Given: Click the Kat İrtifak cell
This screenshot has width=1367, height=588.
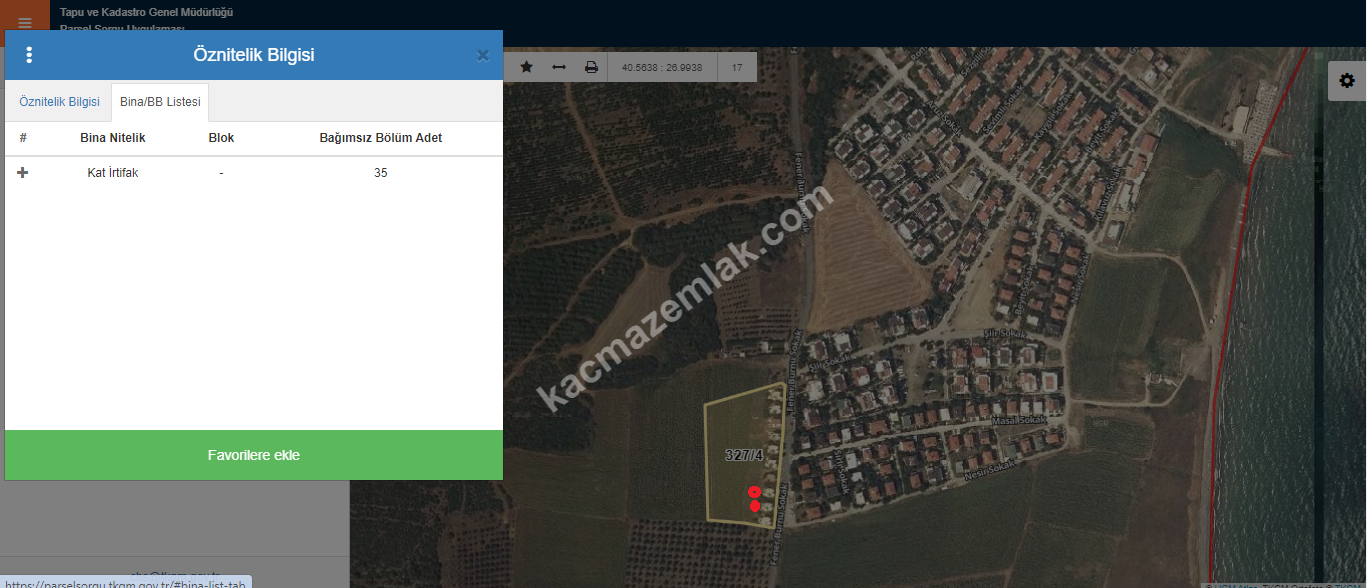Looking at the screenshot, I should [113, 173].
